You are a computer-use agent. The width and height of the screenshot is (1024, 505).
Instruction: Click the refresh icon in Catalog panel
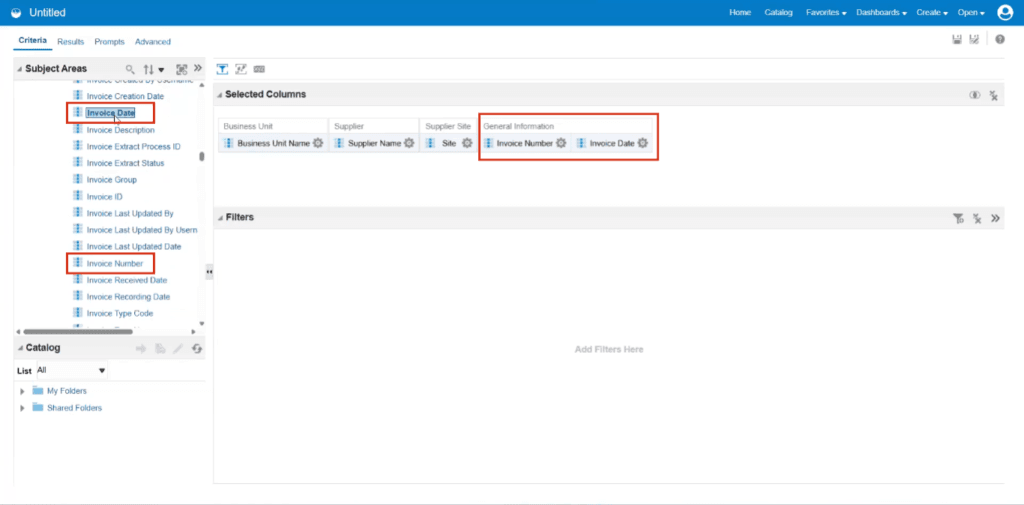(x=197, y=349)
